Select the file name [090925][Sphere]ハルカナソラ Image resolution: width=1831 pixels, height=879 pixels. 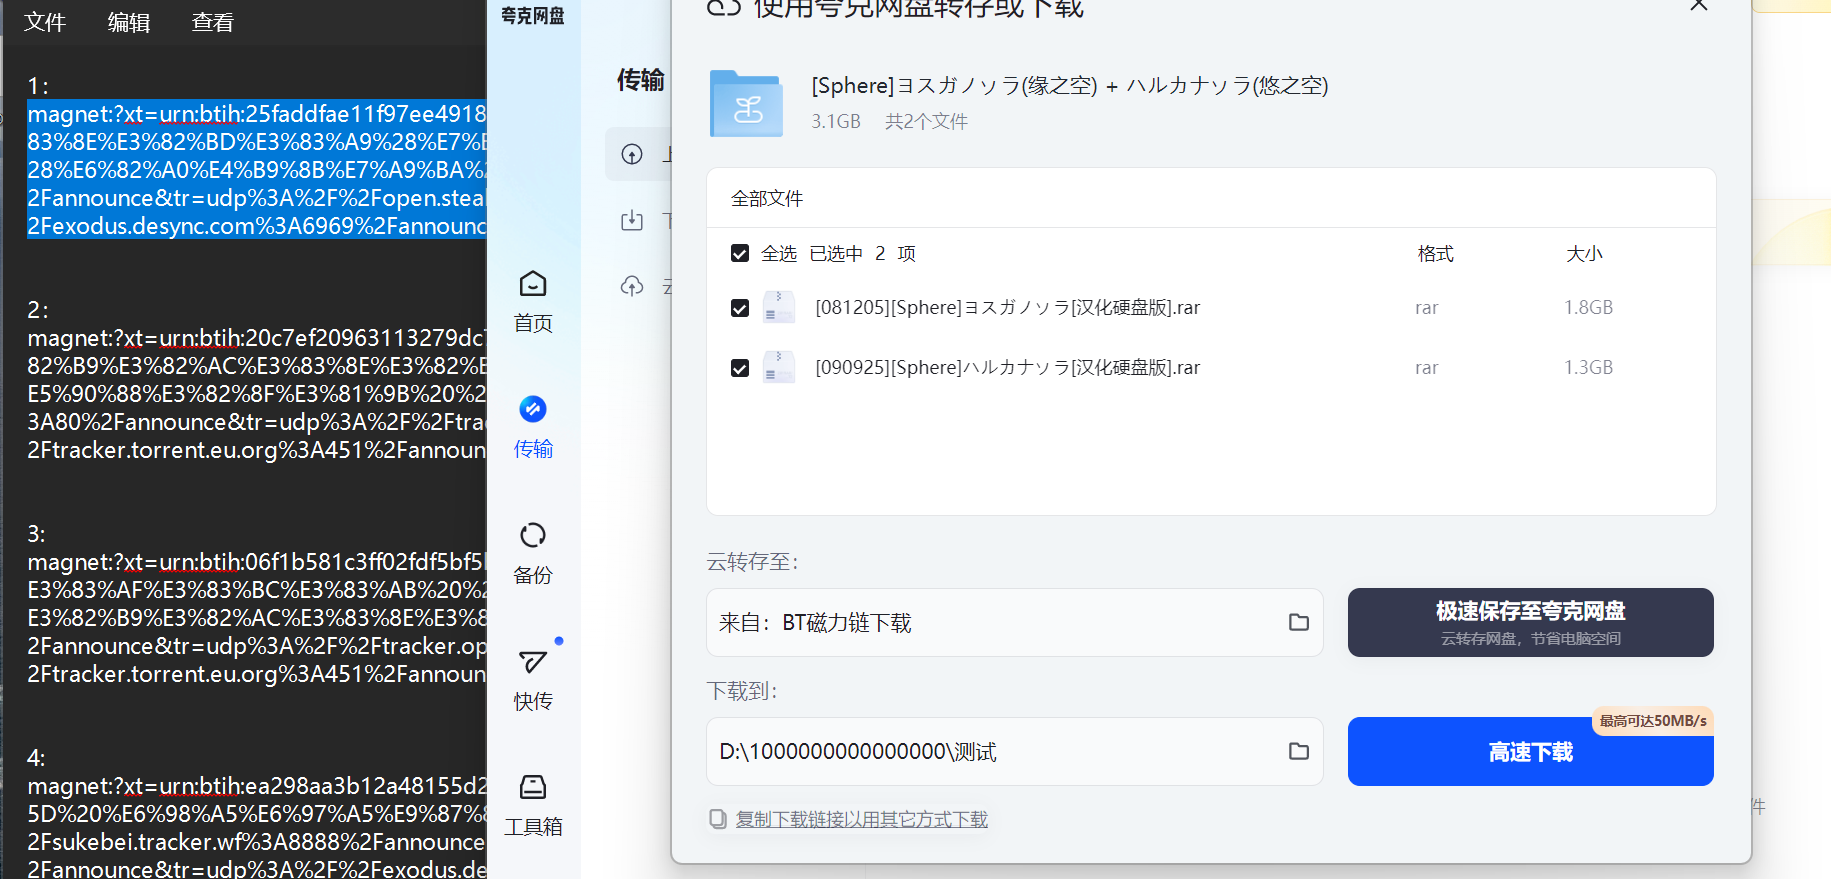coord(1007,367)
